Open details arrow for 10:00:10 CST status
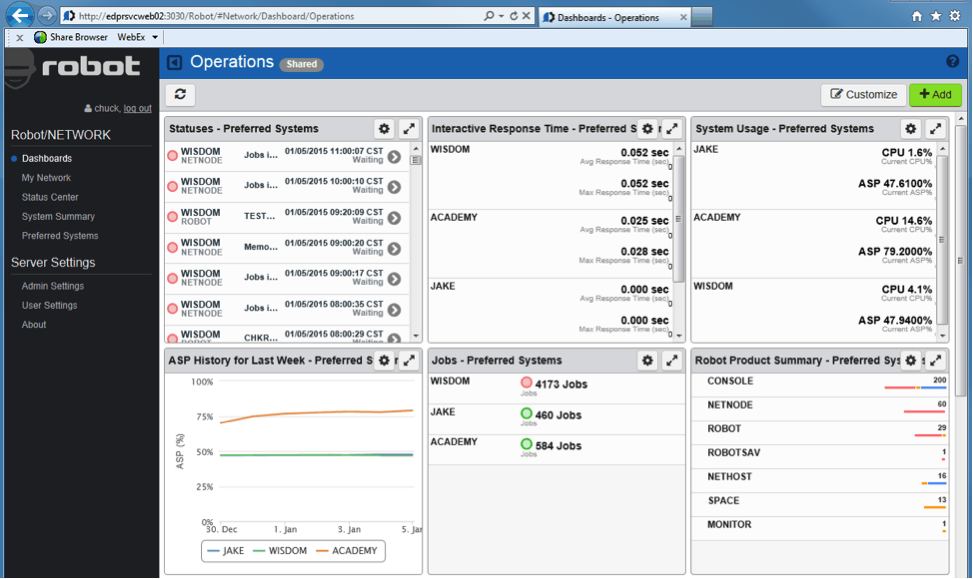This screenshot has width=973, height=579. click(x=394, y=187)
